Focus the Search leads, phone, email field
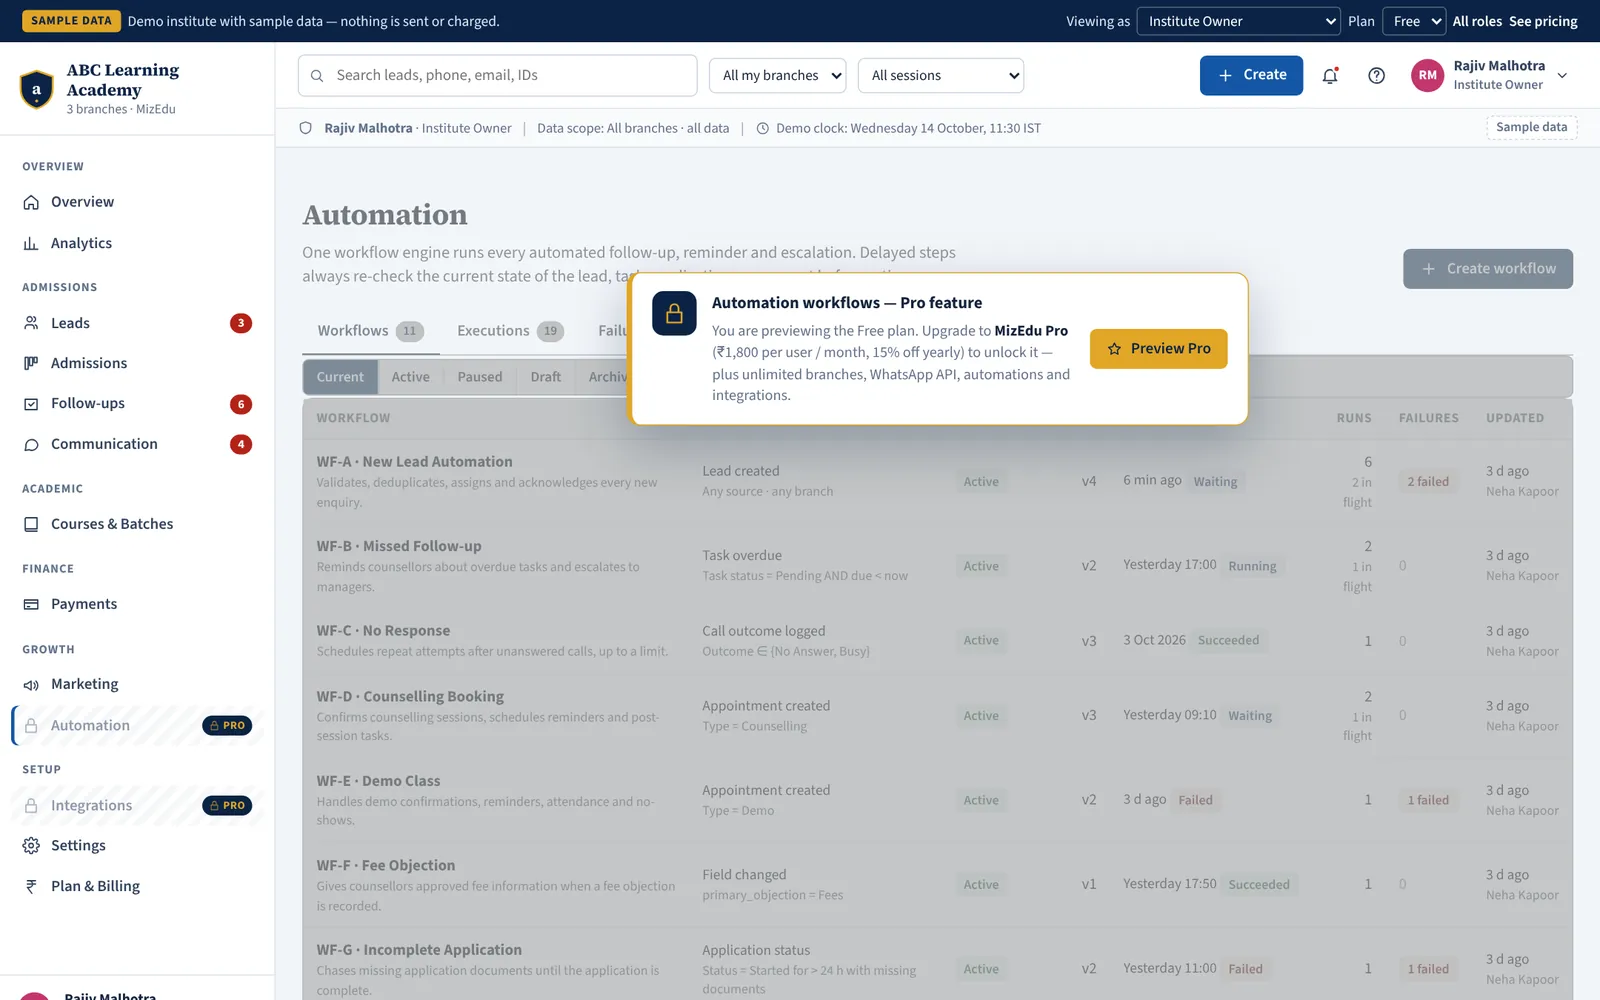 click(x=498, y=76)
